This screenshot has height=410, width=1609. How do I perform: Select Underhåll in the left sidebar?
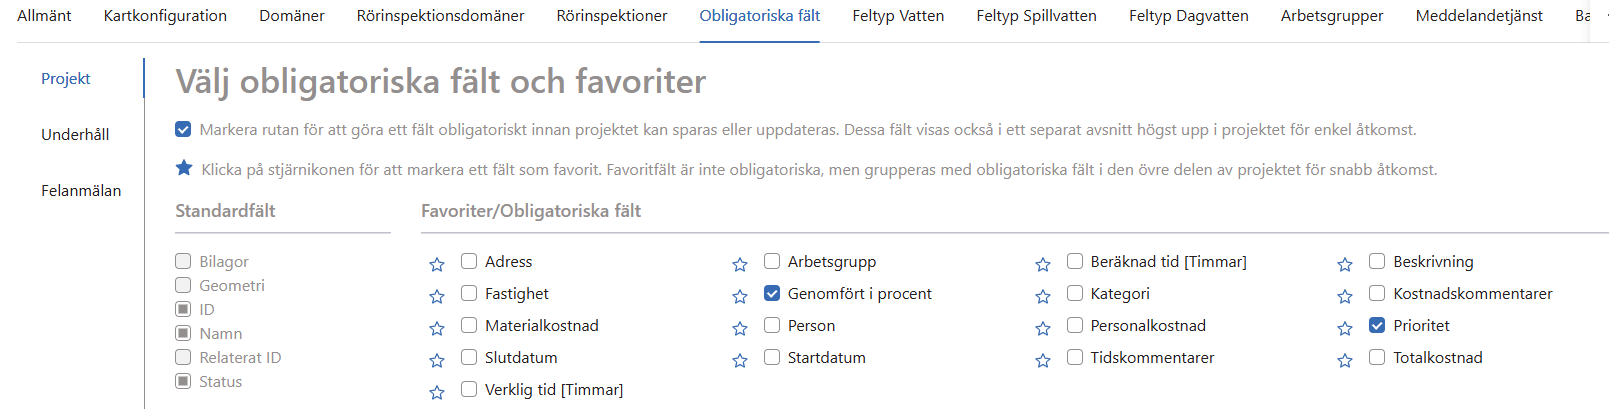pos(75,134)
